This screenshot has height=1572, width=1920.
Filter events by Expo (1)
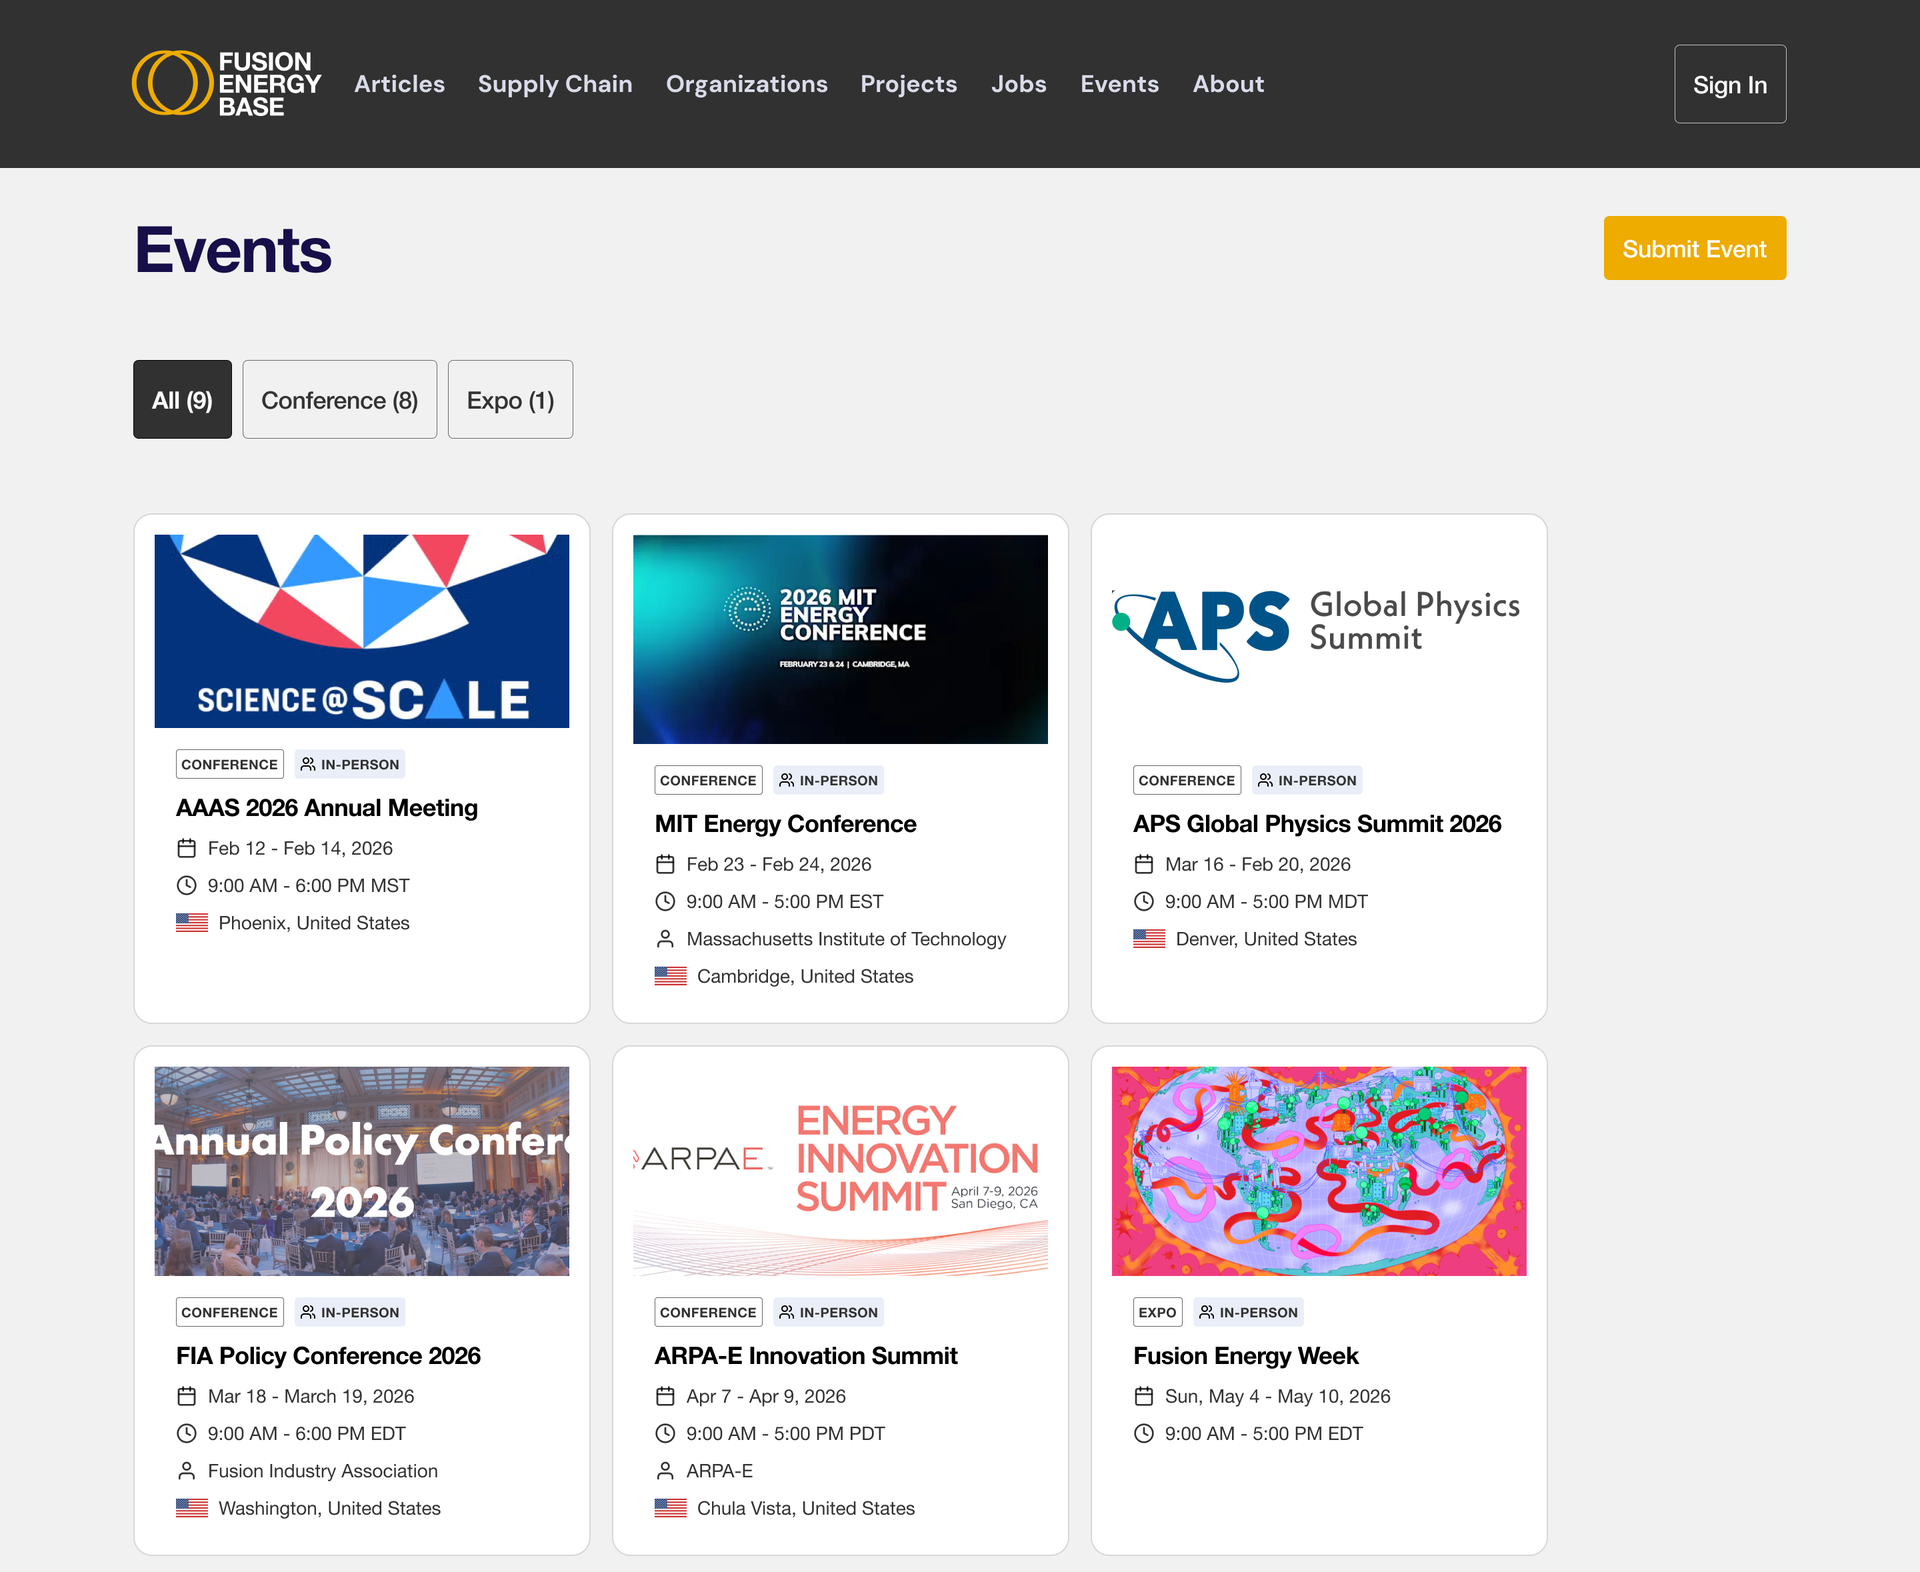tap(510, 399)
